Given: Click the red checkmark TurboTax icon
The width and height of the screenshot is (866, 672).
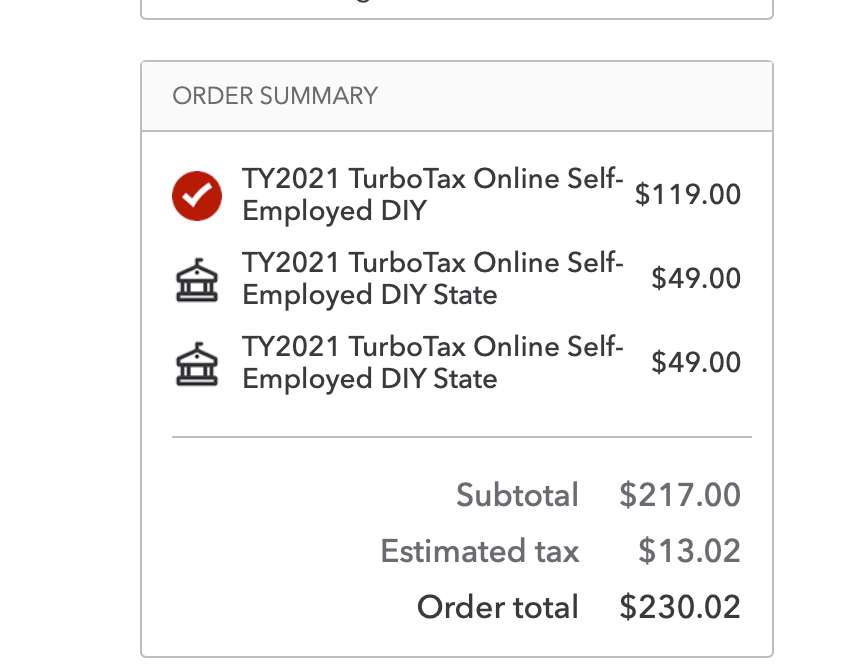Looking at the screenshot, I should (197, 195).
